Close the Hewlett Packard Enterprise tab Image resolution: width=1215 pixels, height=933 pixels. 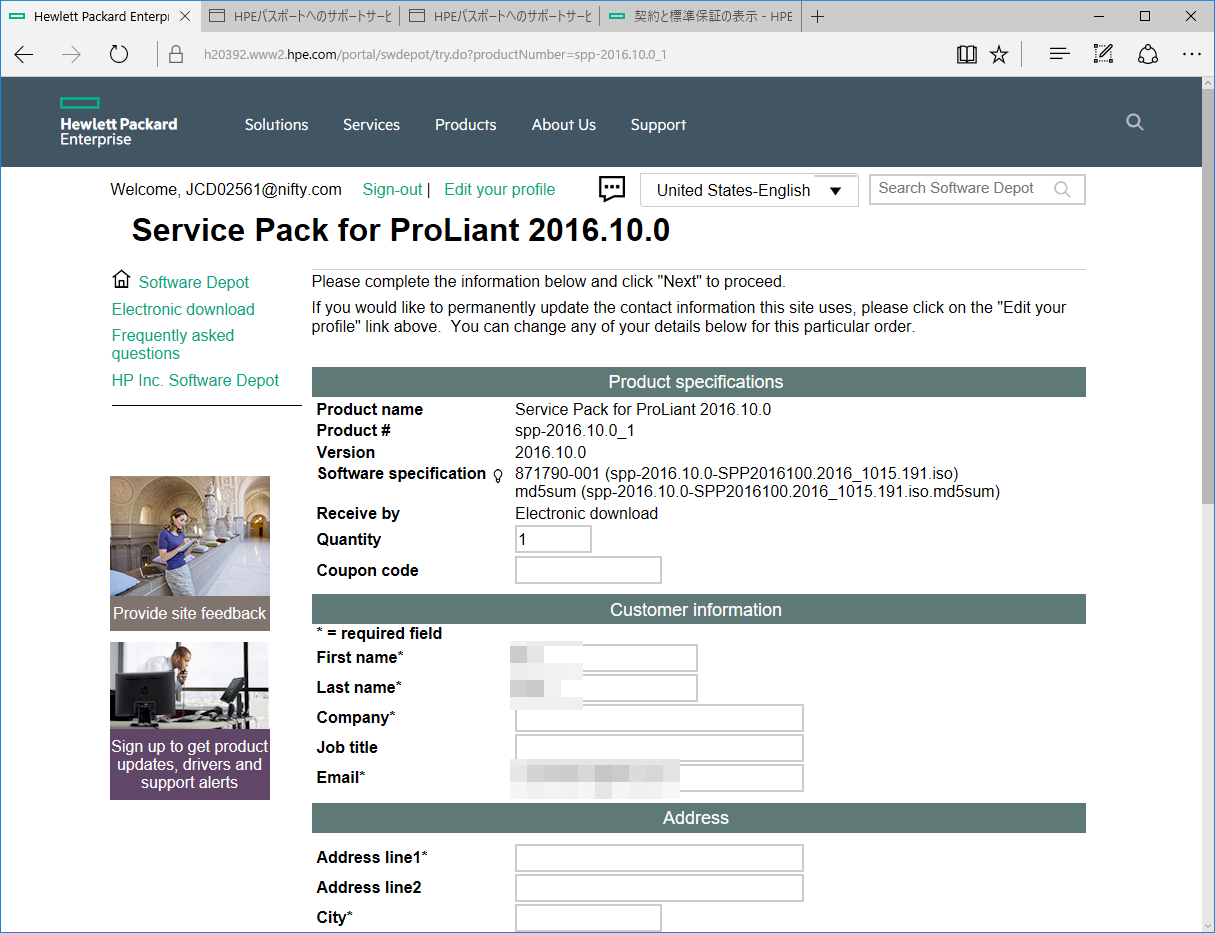(184, 16)
